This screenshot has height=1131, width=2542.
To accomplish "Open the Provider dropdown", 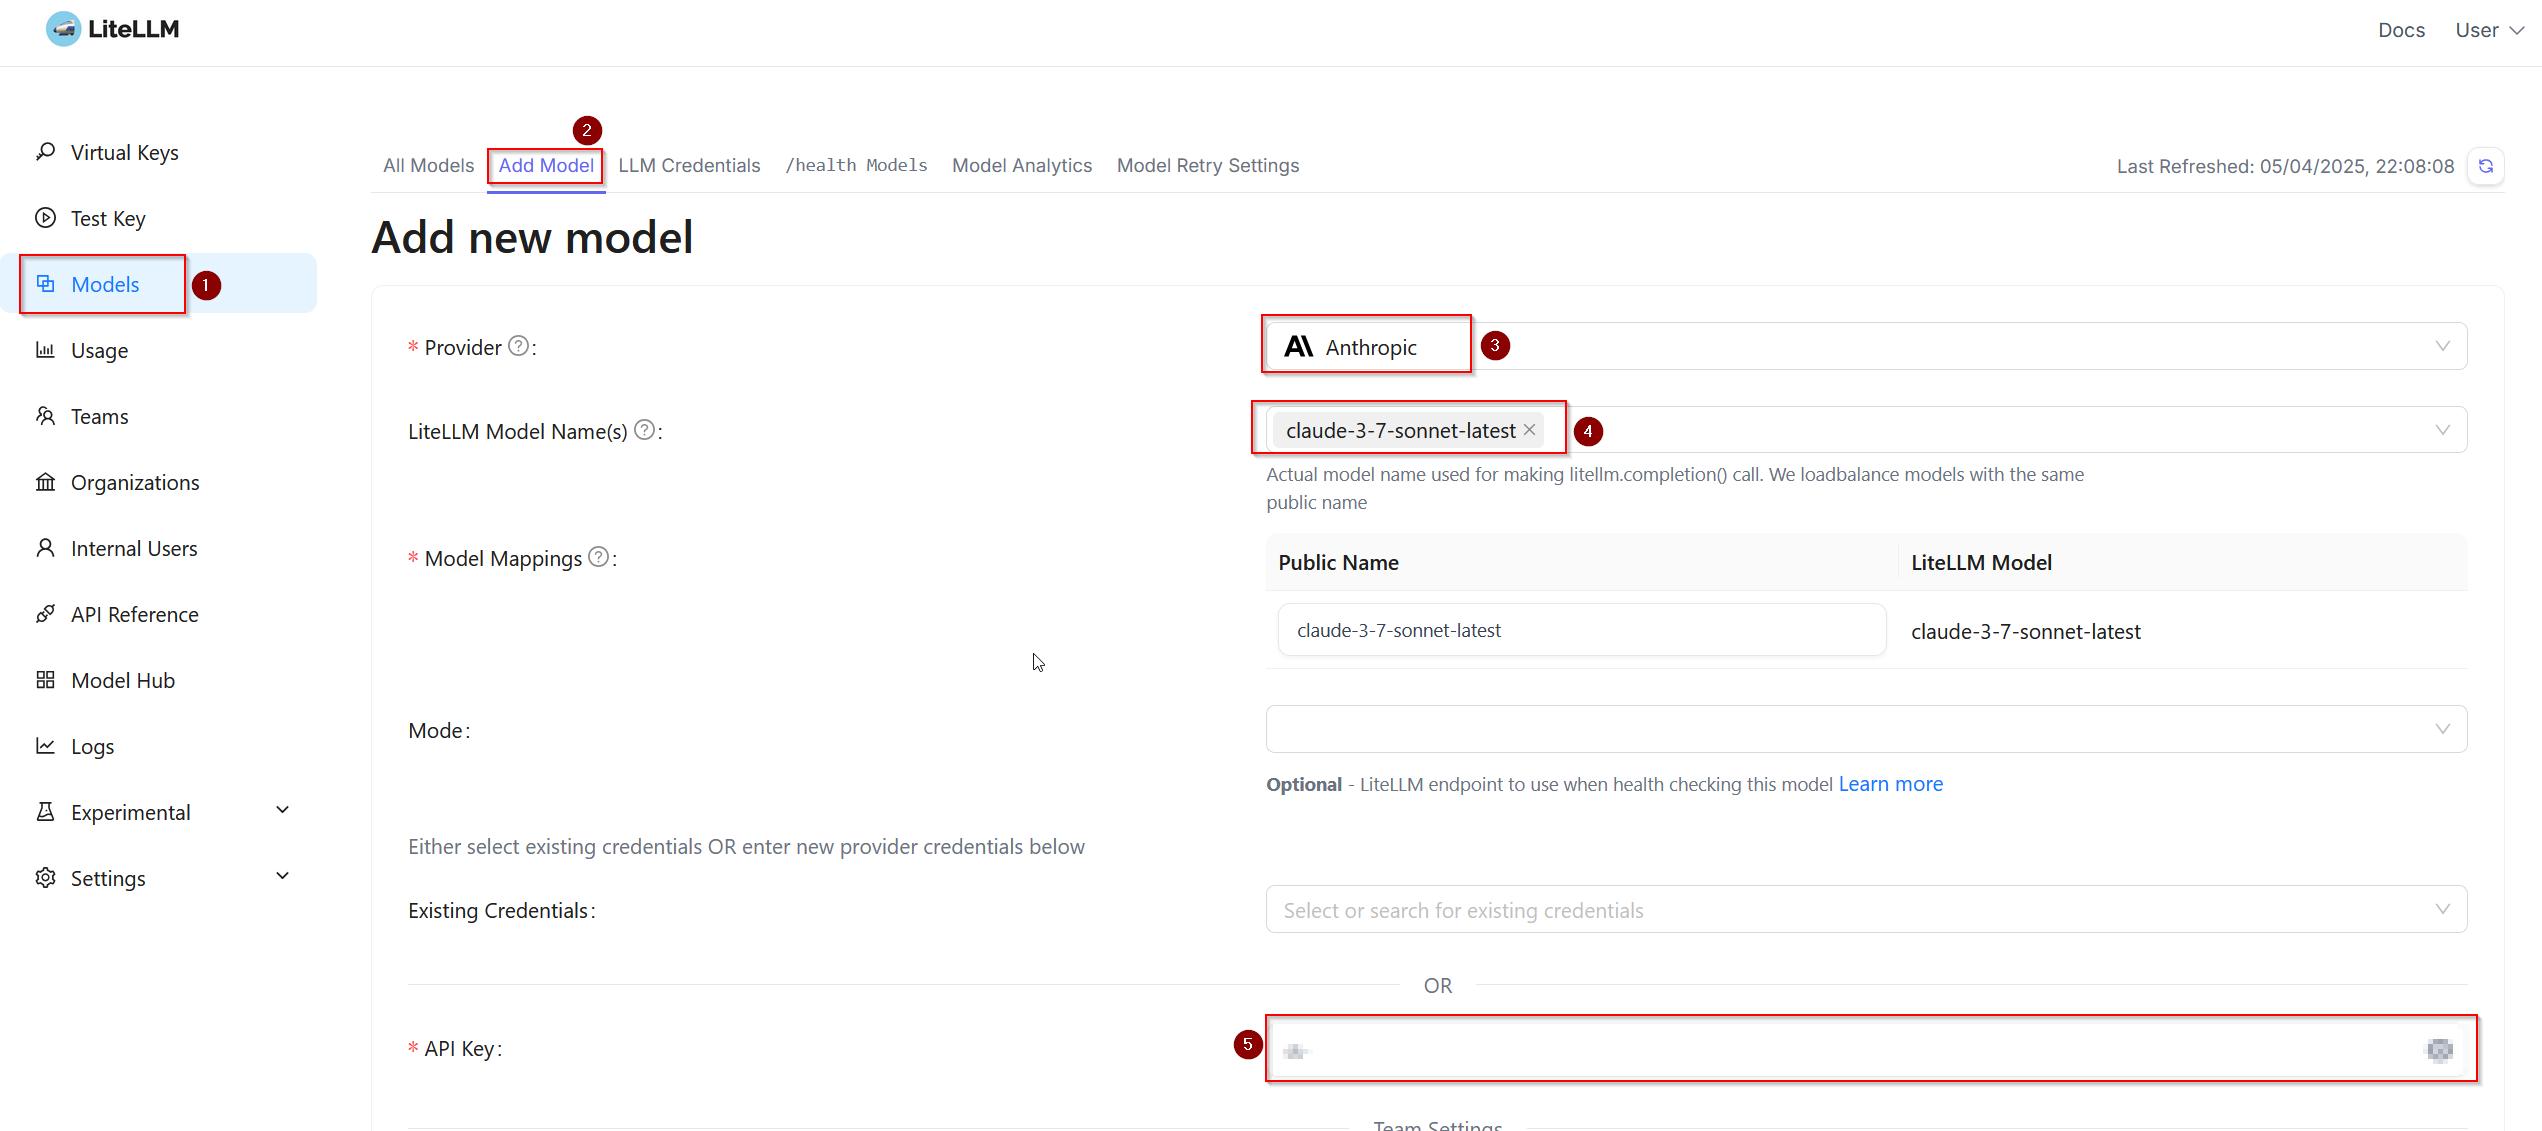I will pyautogui.click(x=2444, y=346).
